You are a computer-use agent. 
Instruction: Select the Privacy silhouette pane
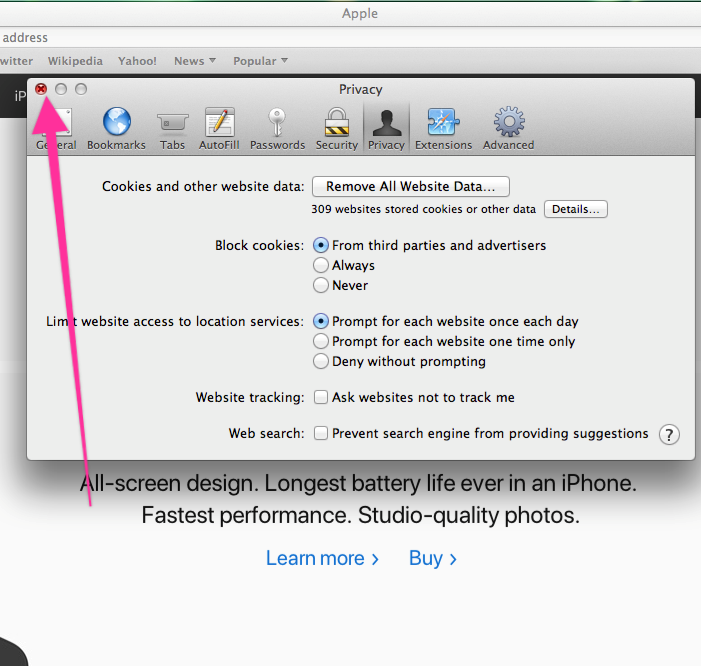point(386,129)
